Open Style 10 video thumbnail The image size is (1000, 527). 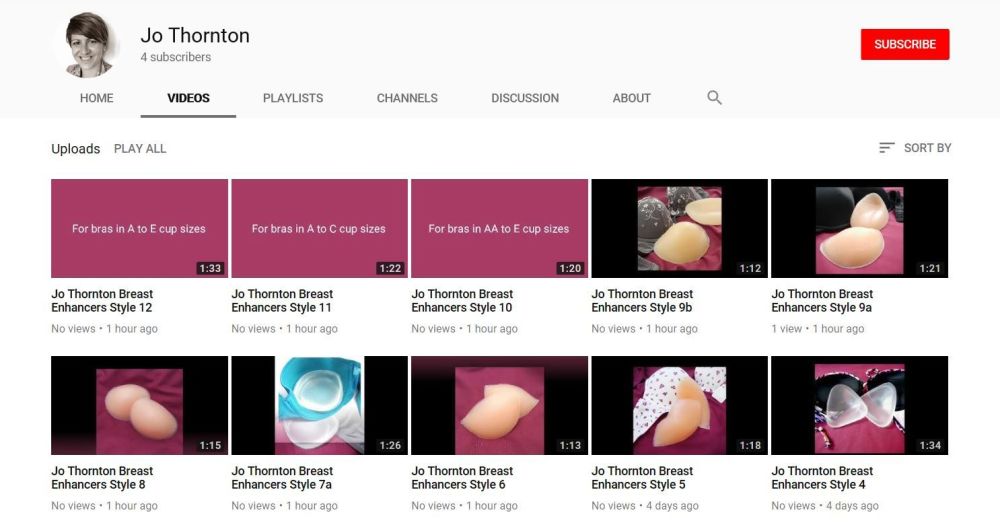[499, 228]
